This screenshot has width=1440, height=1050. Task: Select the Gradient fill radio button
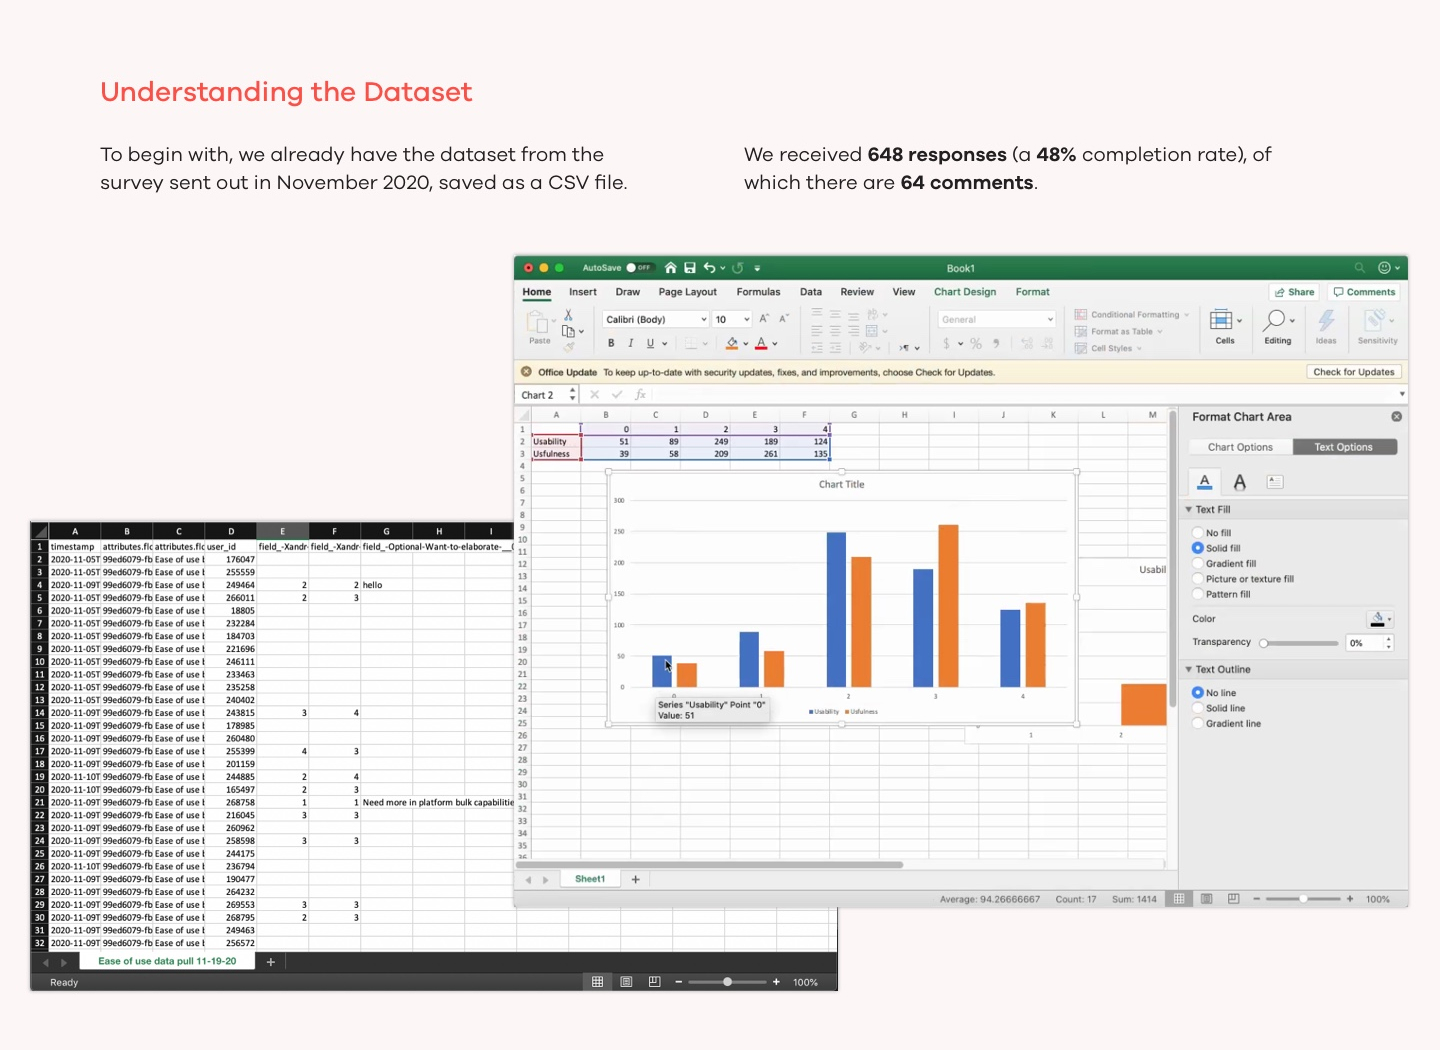pos(1198,564)
